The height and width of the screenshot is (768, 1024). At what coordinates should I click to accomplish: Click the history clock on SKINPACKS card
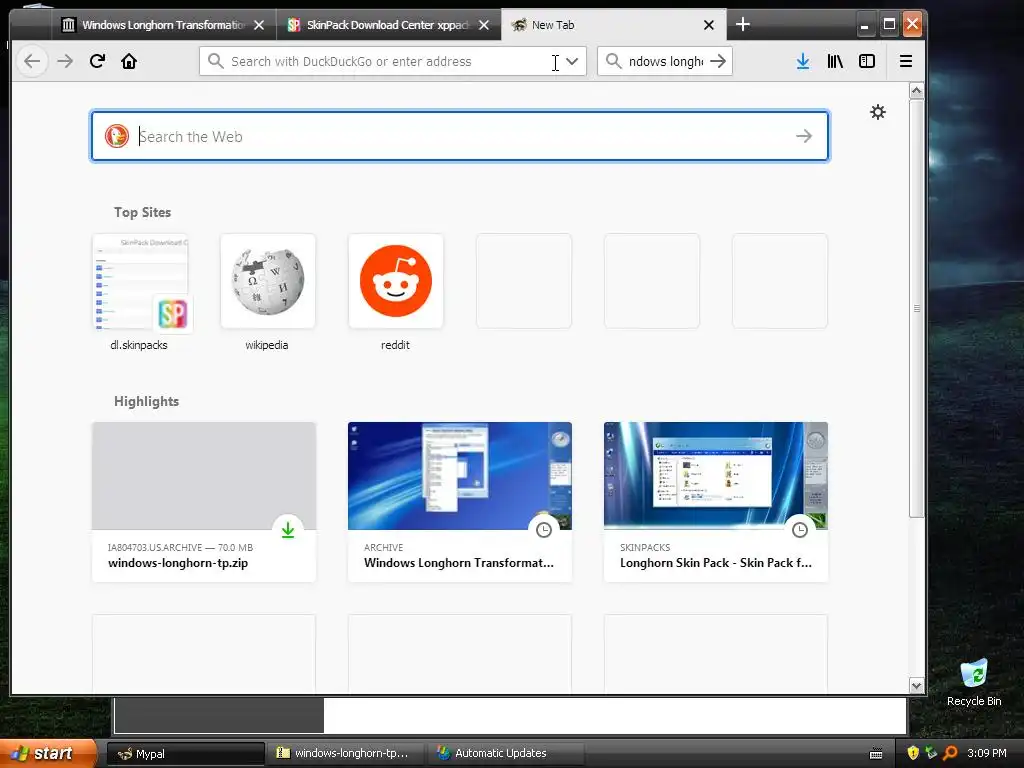click(800, 530)
